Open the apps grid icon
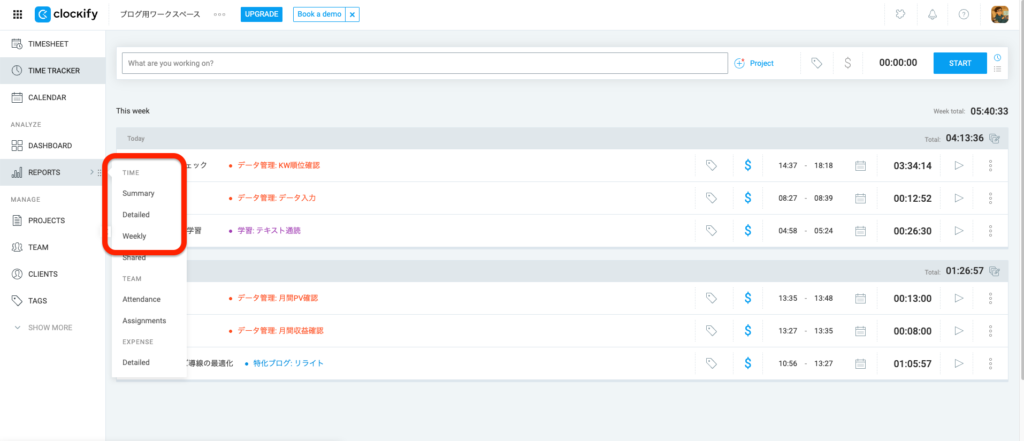Image resolution: width=1024 pixels, height=441 pixels. point(17,14)
